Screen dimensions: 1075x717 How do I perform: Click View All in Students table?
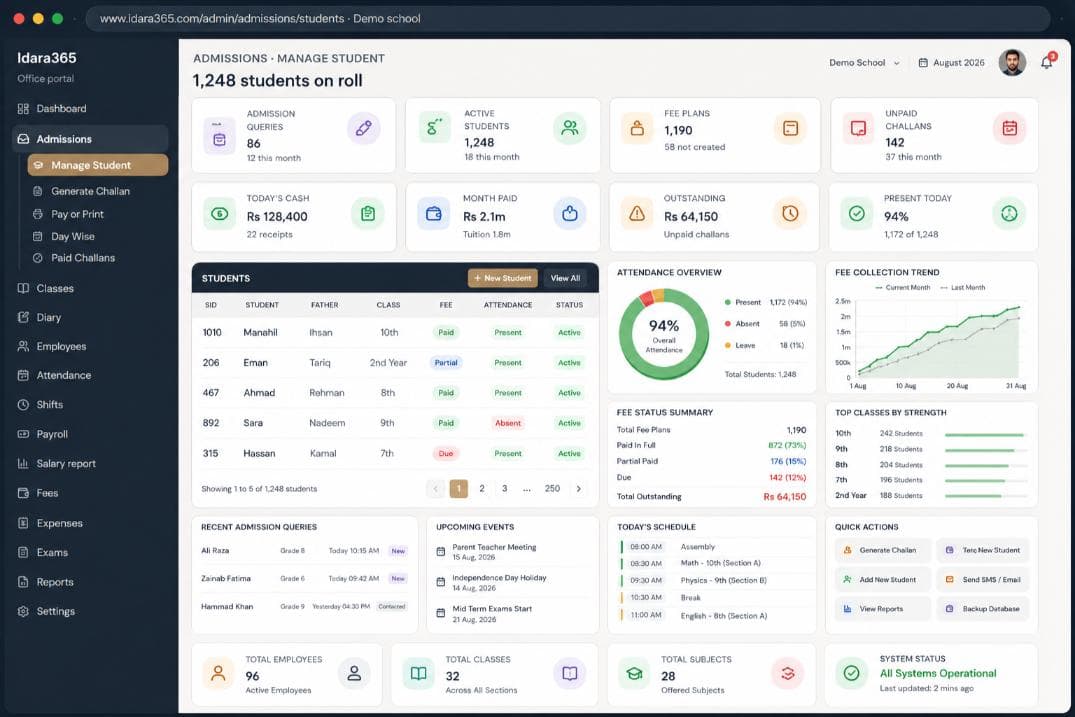pos(565,278)
